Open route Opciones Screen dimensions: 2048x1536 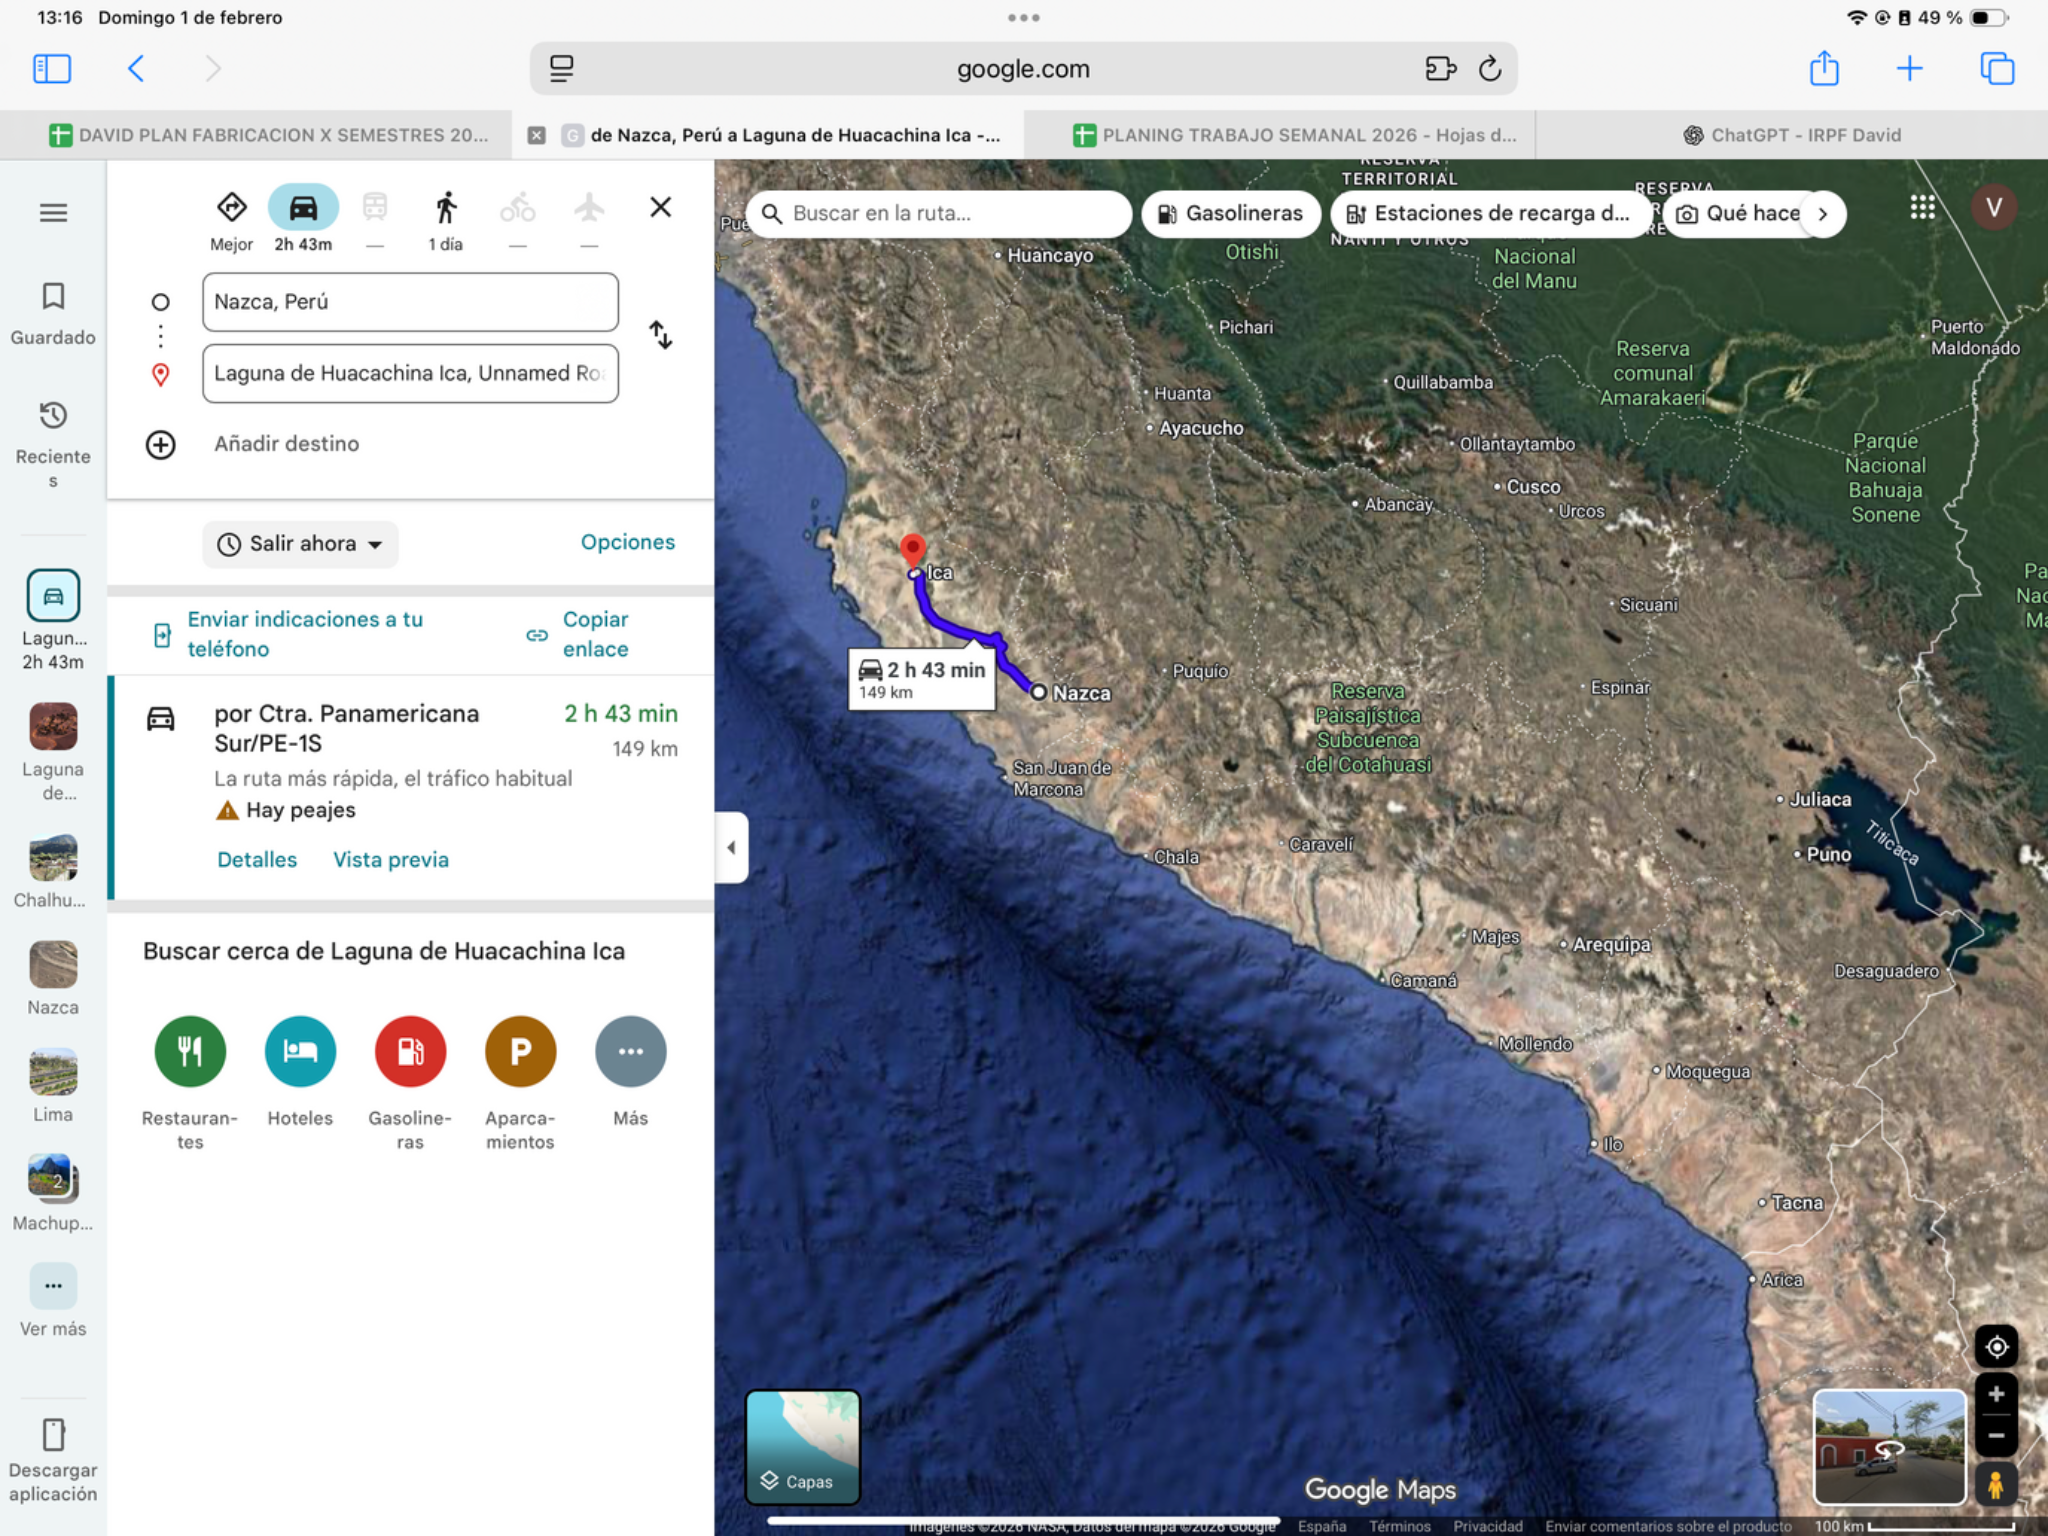point(628,542)
